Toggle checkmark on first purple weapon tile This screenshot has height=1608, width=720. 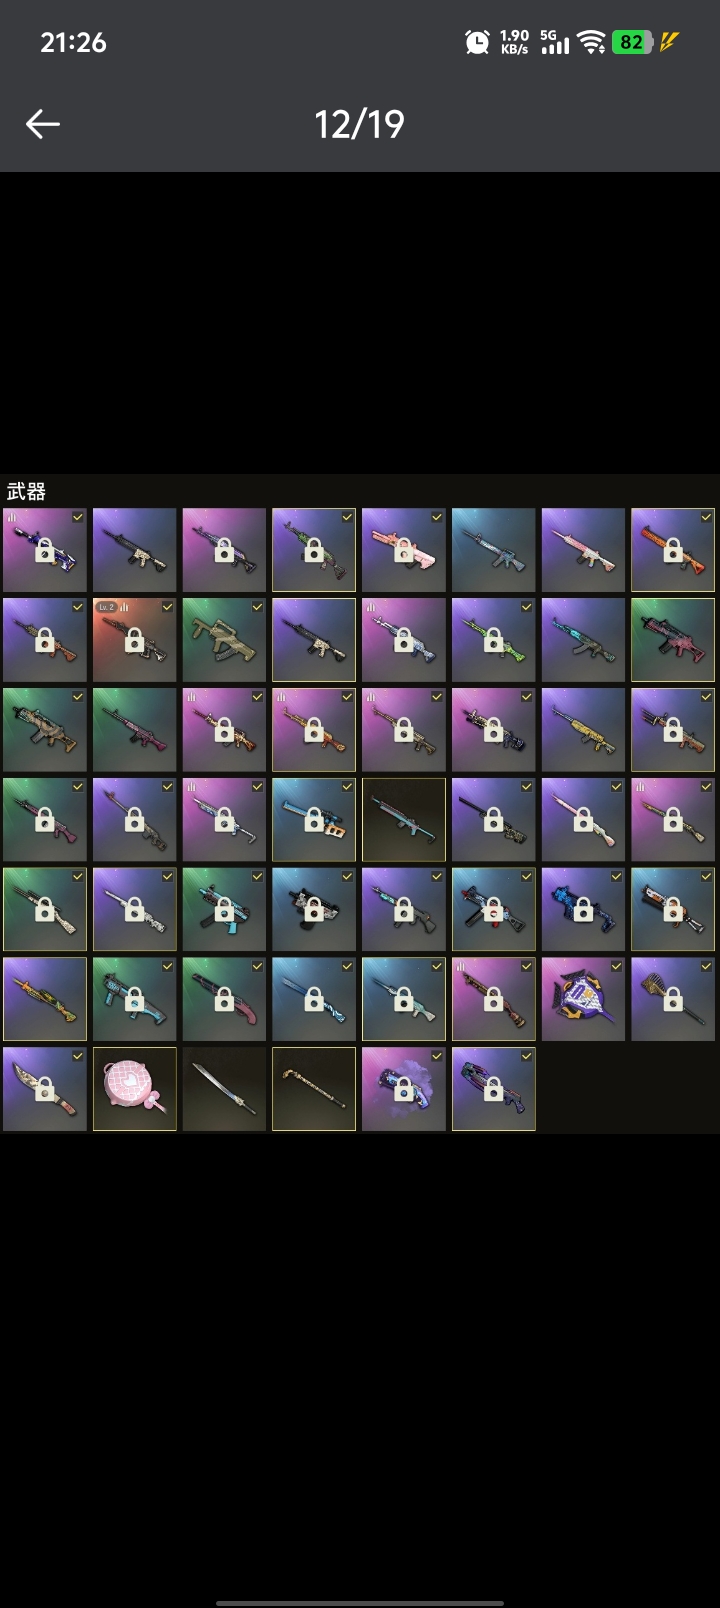pyautogui.click(x=78, y=517)
